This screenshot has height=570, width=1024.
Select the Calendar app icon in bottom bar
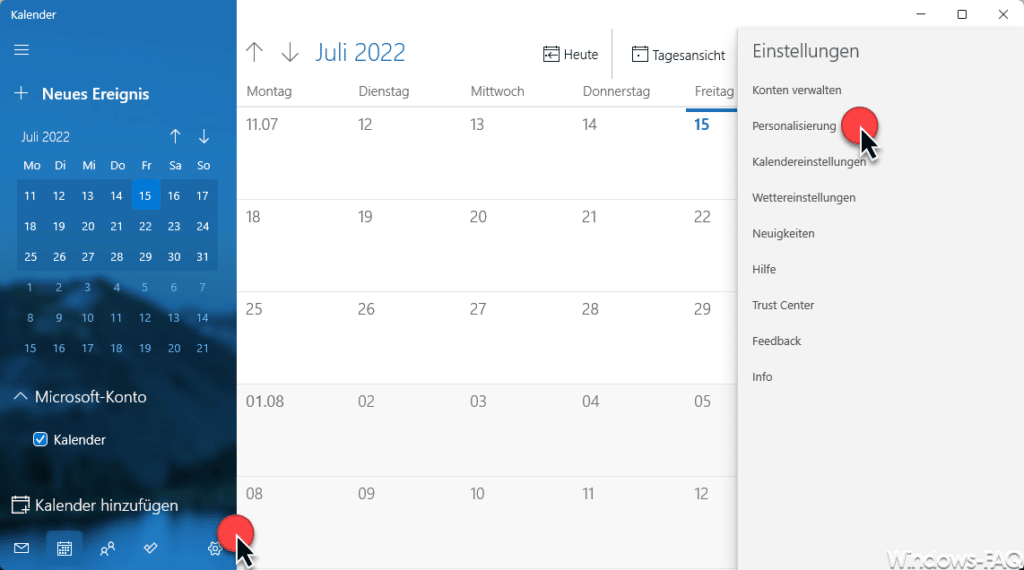[x=64, y=548]
